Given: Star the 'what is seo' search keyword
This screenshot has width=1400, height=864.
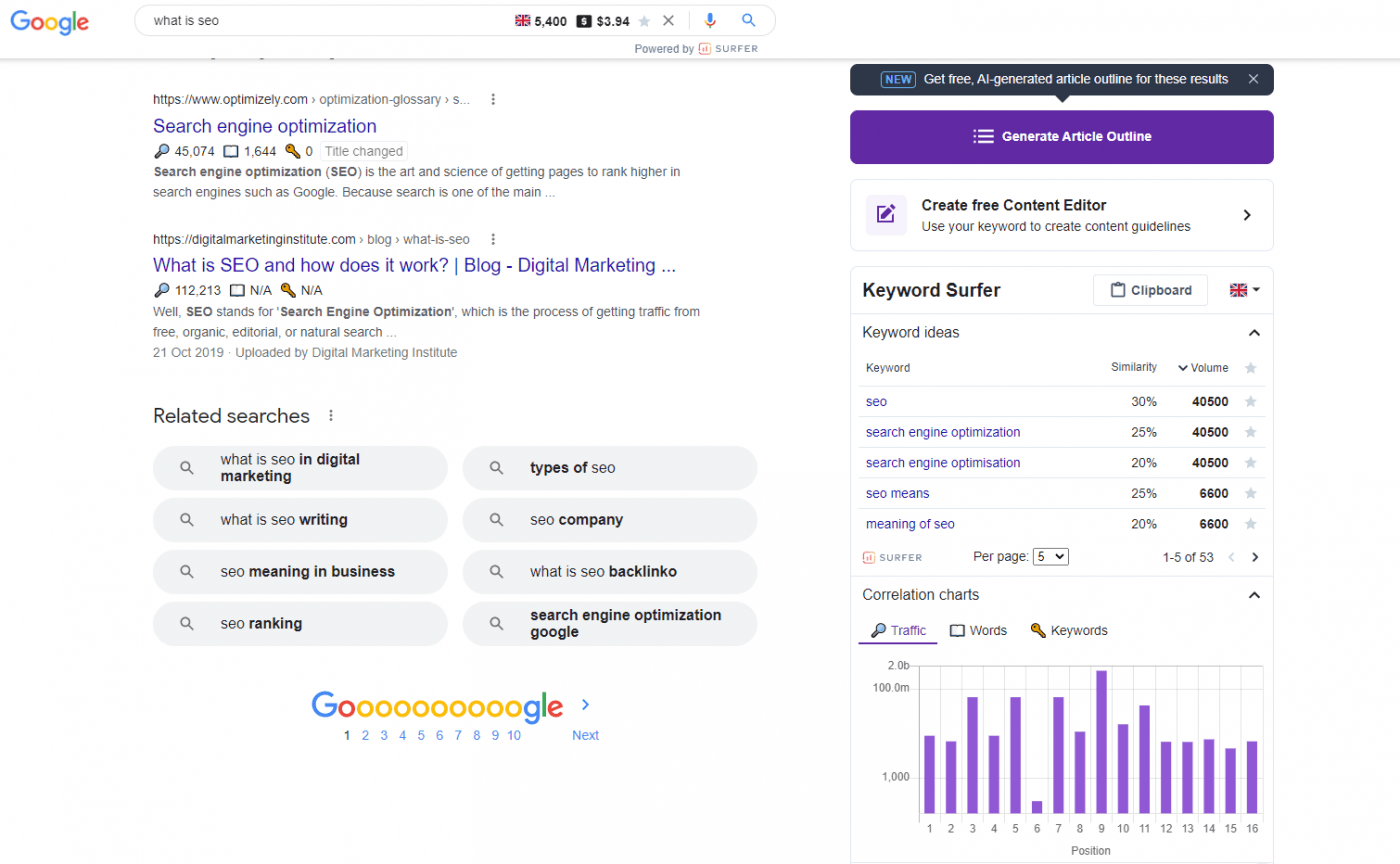Looking at the screenshot, I should click(645, 20).
